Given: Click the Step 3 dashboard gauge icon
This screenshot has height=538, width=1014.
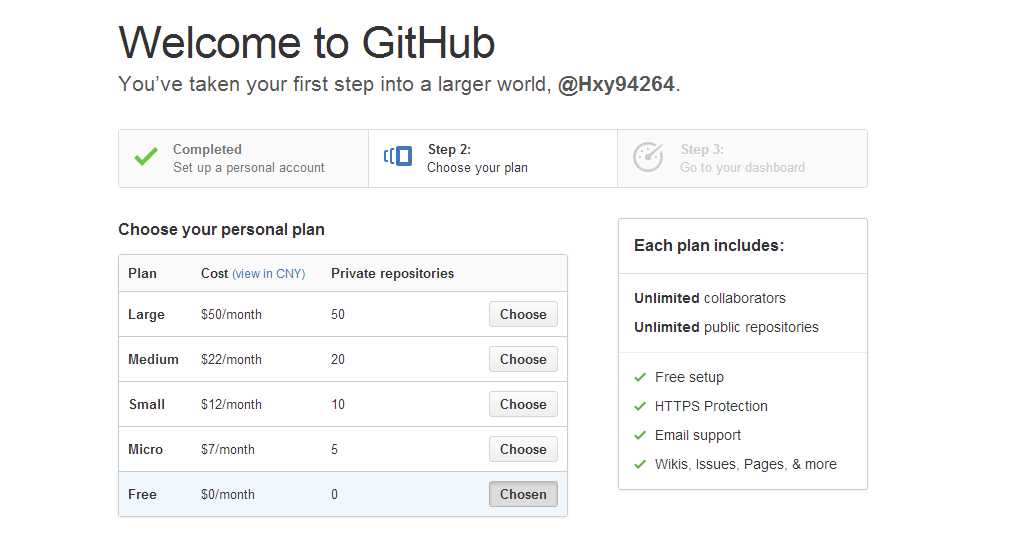Looking at the screenshot, I should point(648,157).
